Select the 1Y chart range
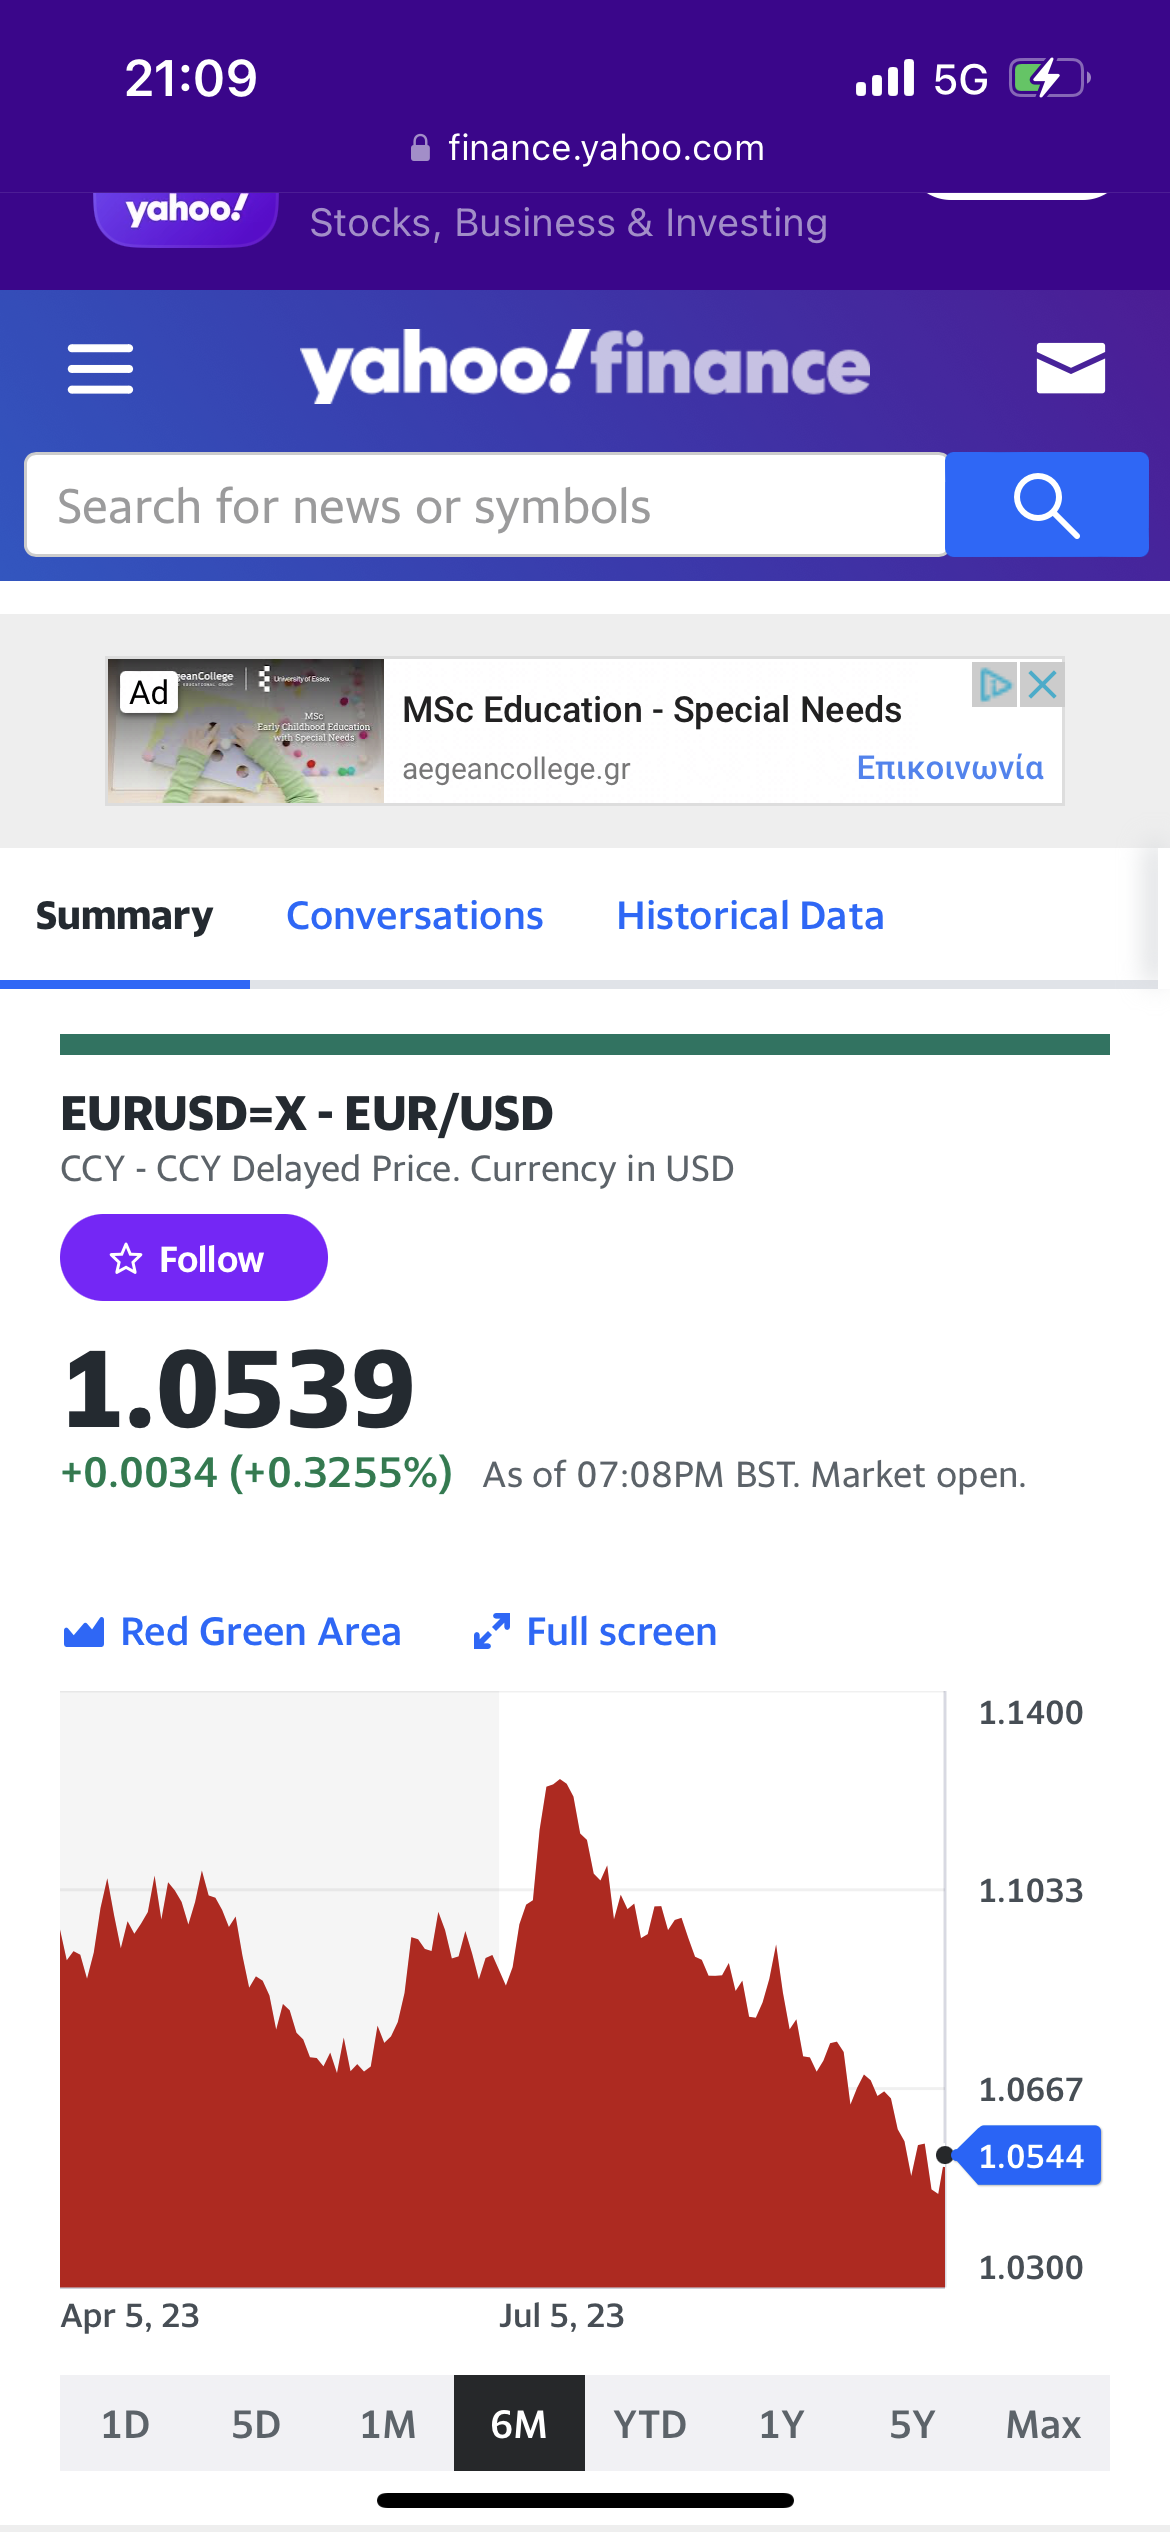 pyautogui.click(x=781, y=2424)
